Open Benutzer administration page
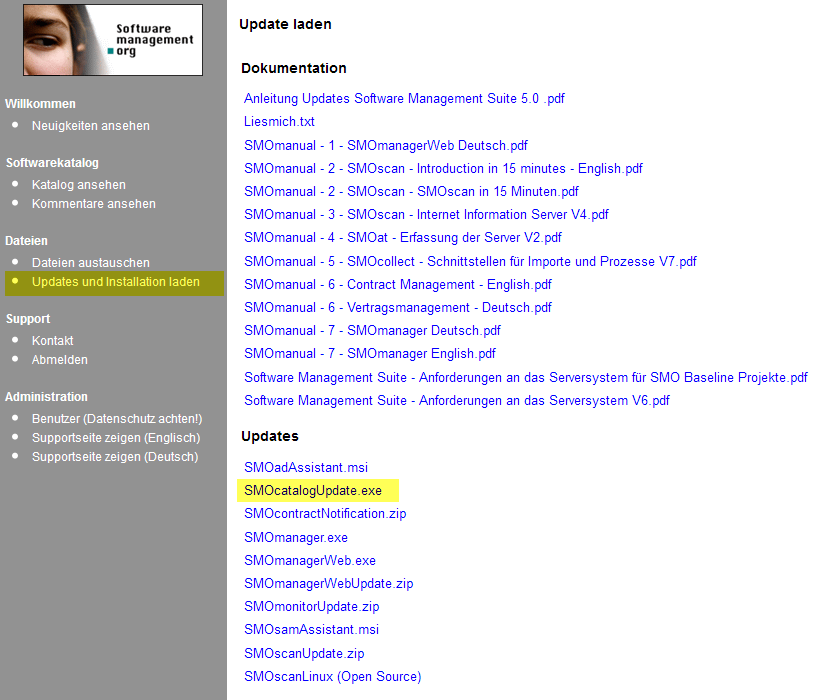823x700 pixels. pyautogui.click(x=116, y=419)
